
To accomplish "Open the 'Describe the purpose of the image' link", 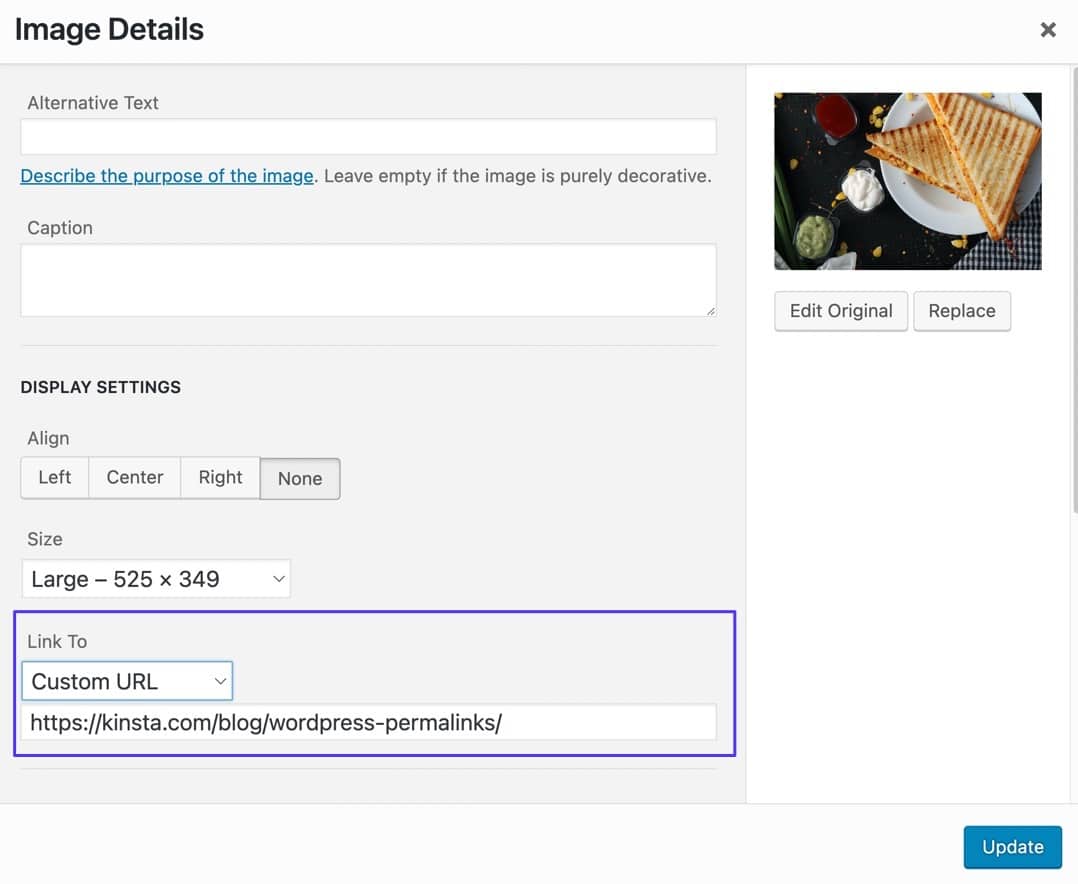I will [167, 176].
